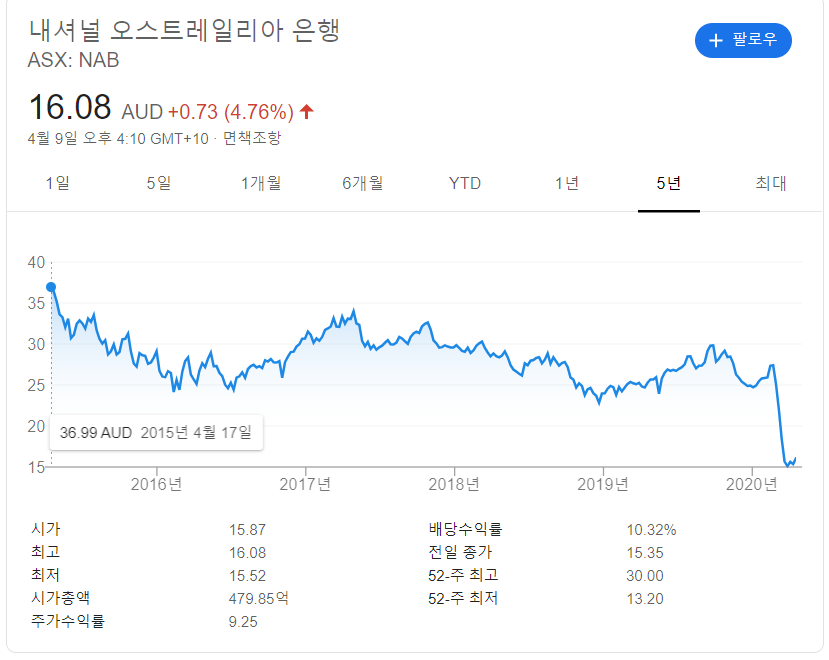
Task: Show the 1년 range tab
Action: [567, 184]
